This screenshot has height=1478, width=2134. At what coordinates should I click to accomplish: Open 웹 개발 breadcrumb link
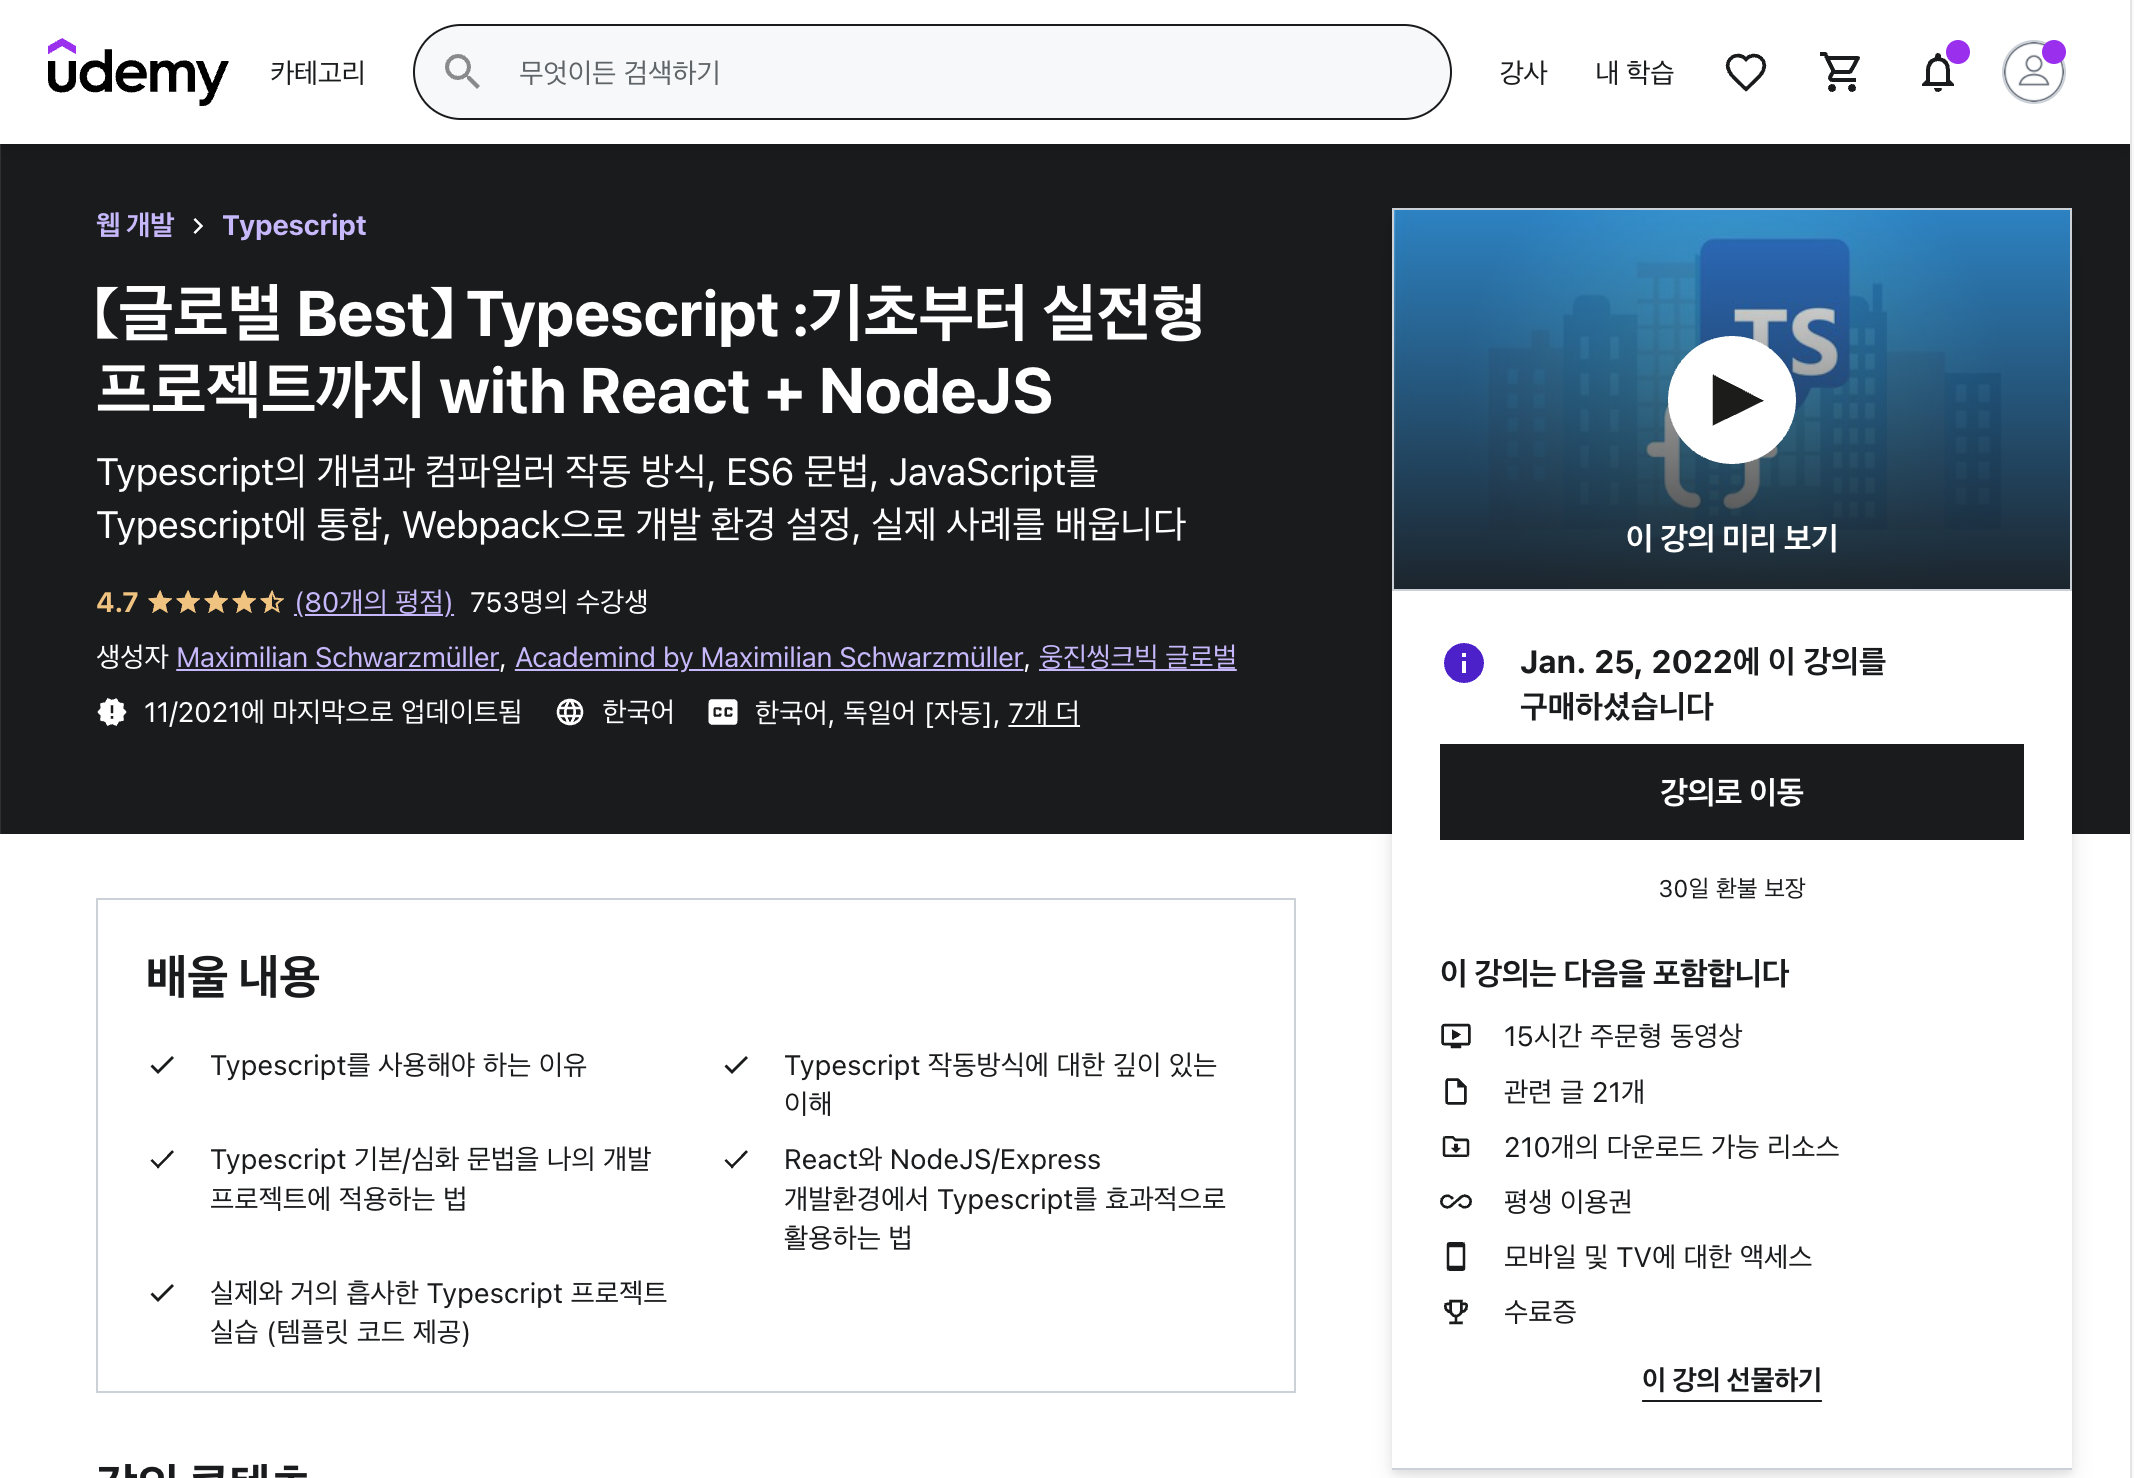point(135,225)
